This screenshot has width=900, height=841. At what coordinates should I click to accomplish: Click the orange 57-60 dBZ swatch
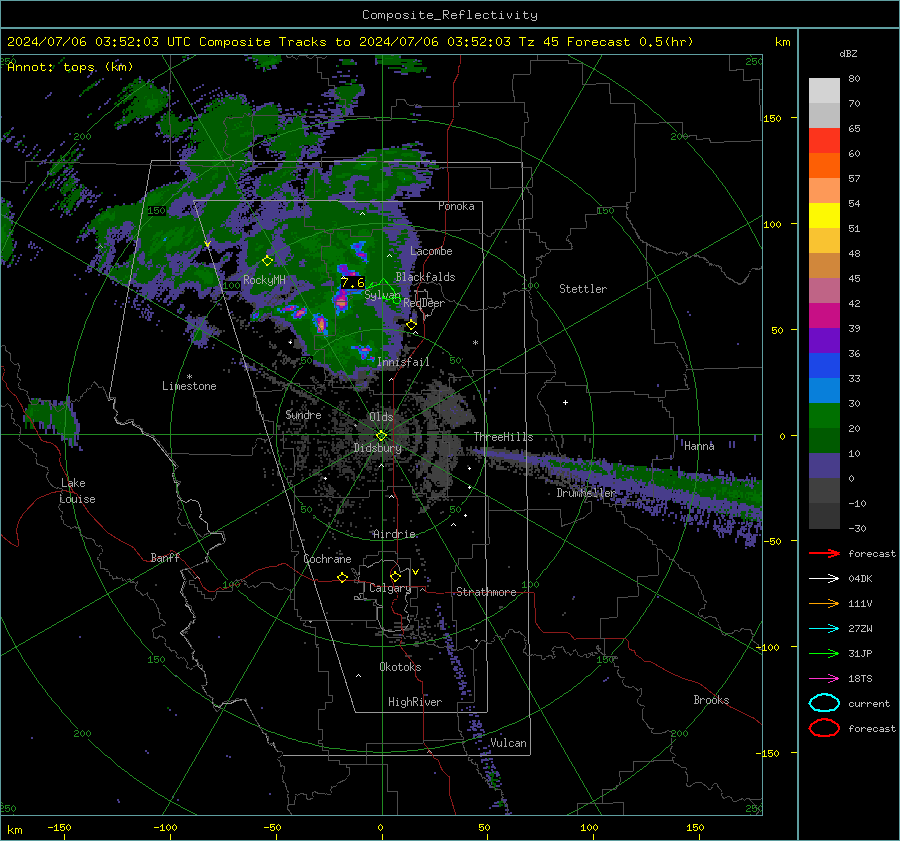point(824,166)
